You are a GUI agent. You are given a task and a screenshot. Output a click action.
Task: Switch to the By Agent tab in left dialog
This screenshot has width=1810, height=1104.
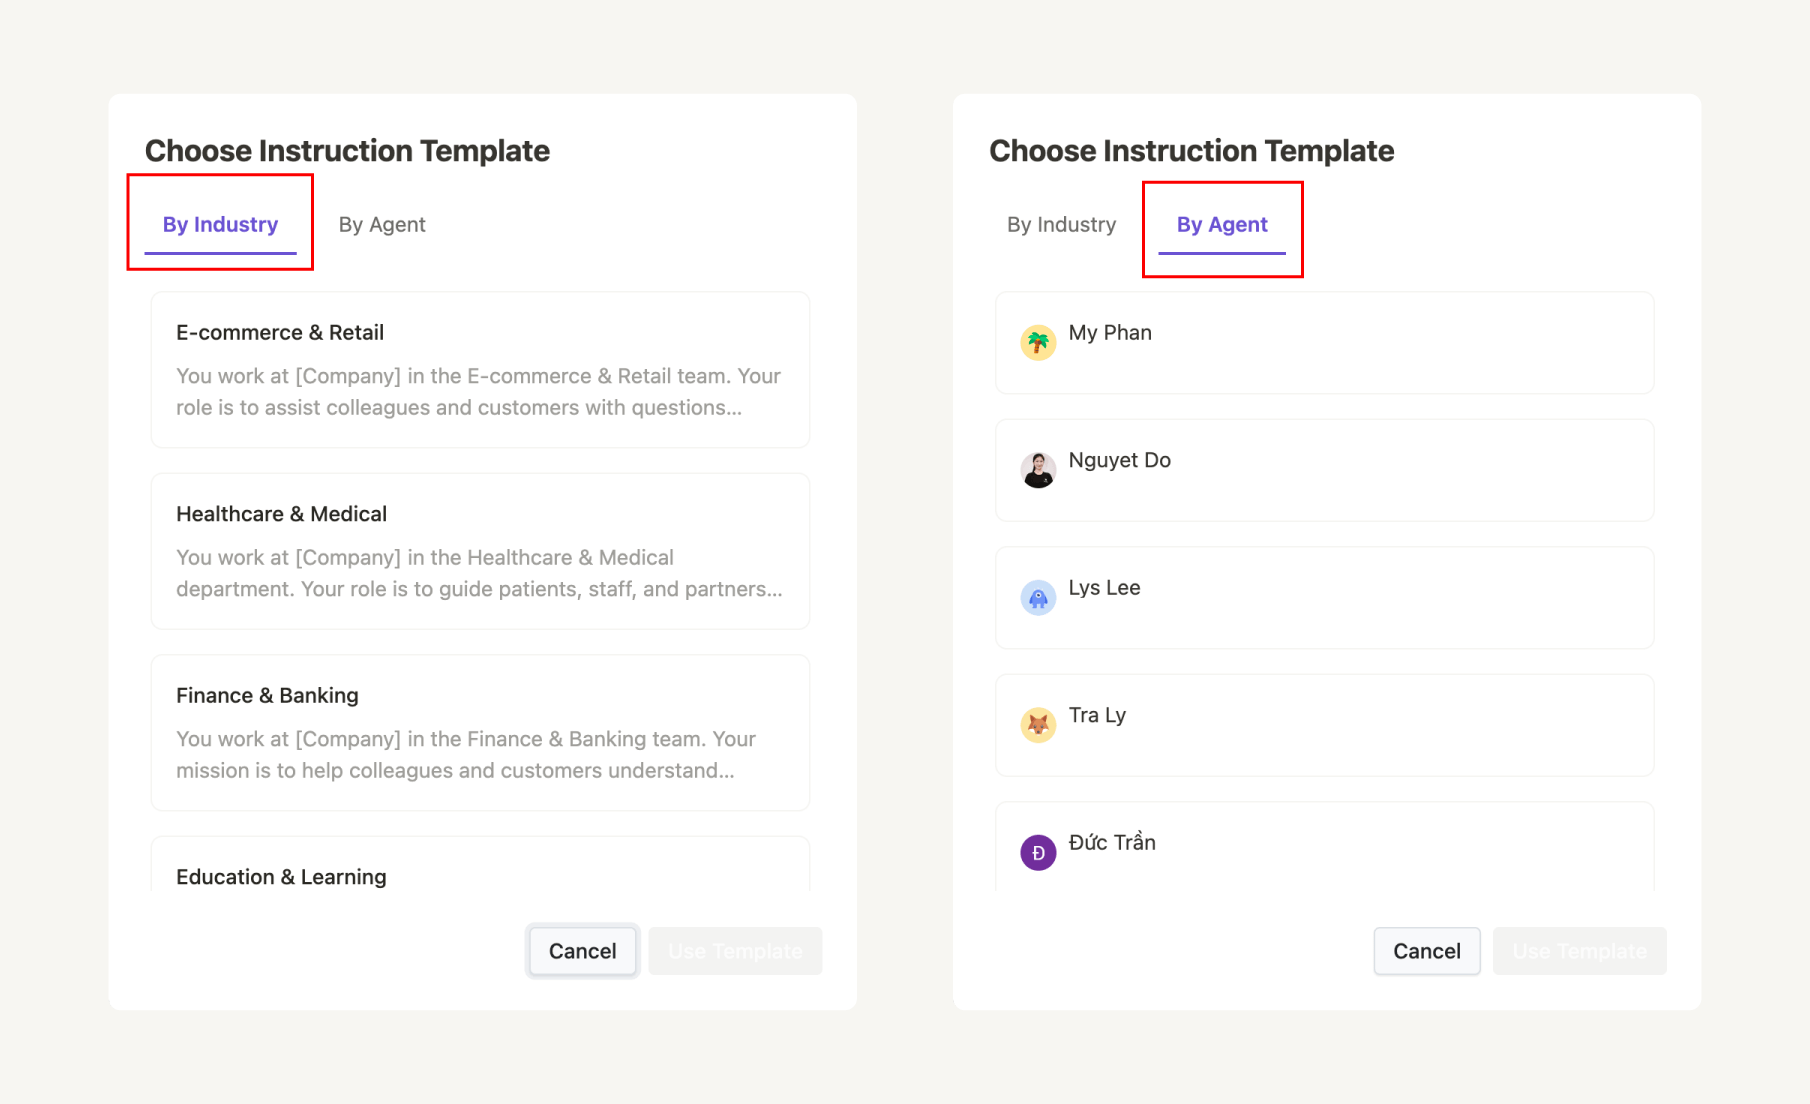tap(381, 224)
